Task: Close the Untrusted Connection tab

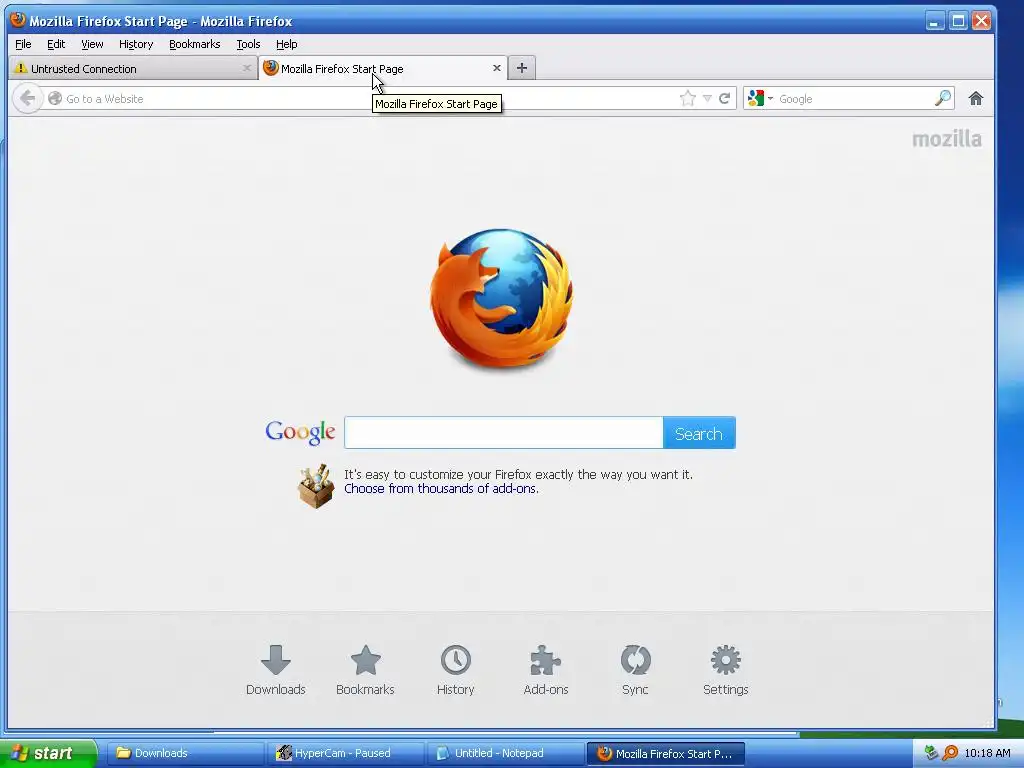Action: coord(246,68)
